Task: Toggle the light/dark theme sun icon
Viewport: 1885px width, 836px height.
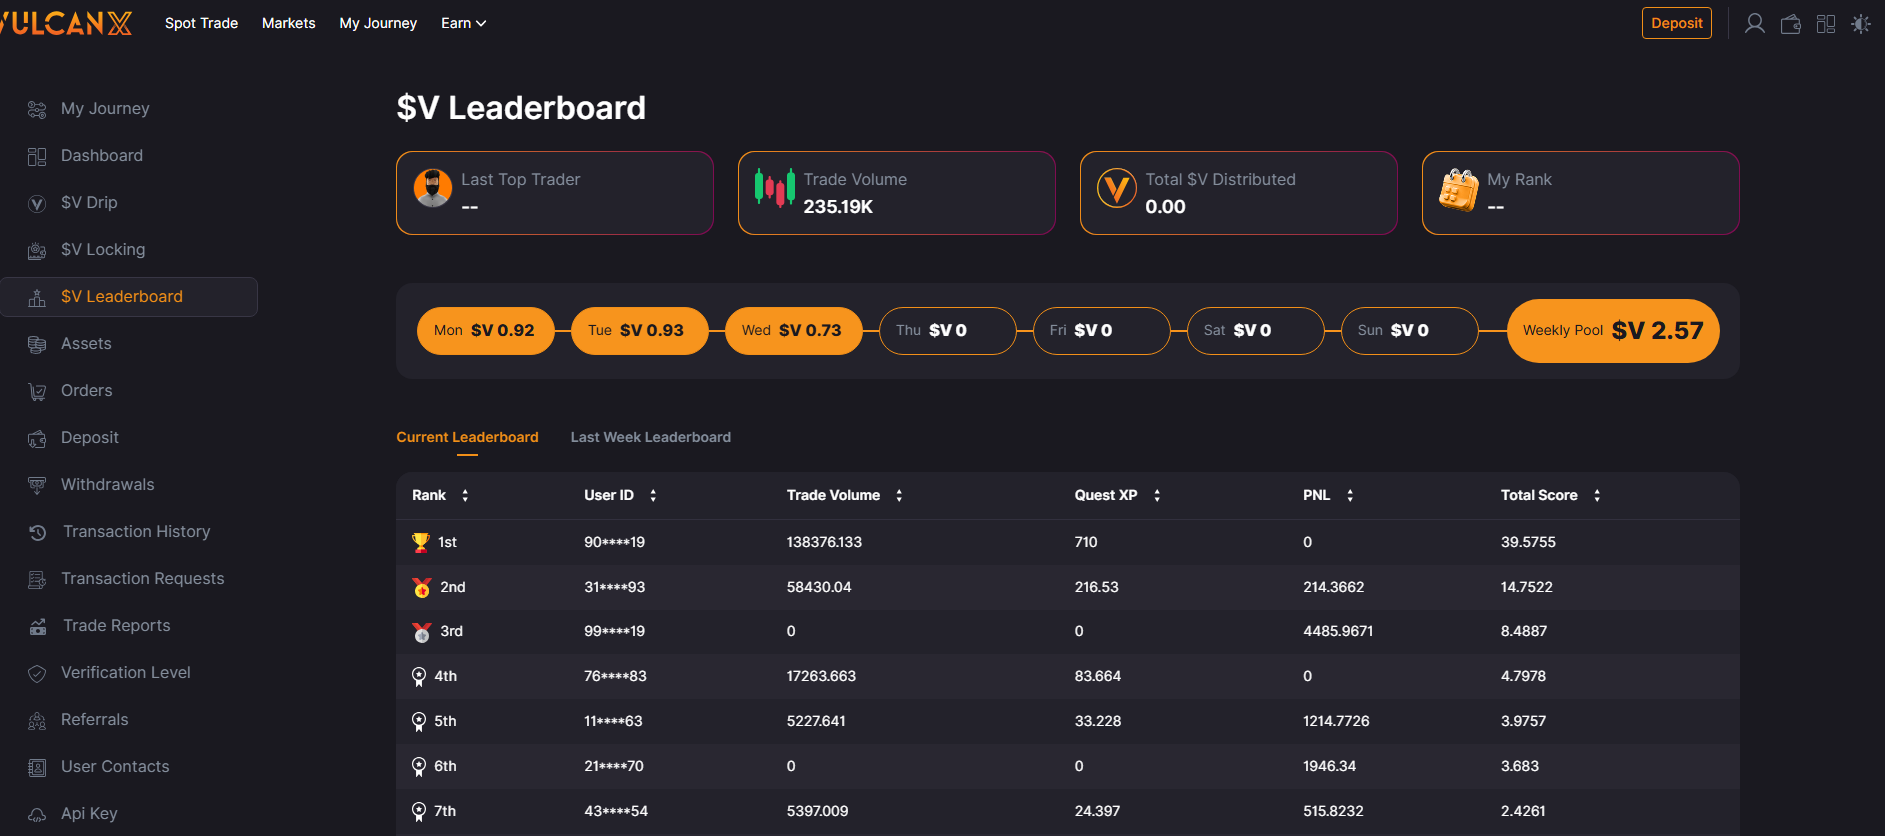Action: [1860, 24]
